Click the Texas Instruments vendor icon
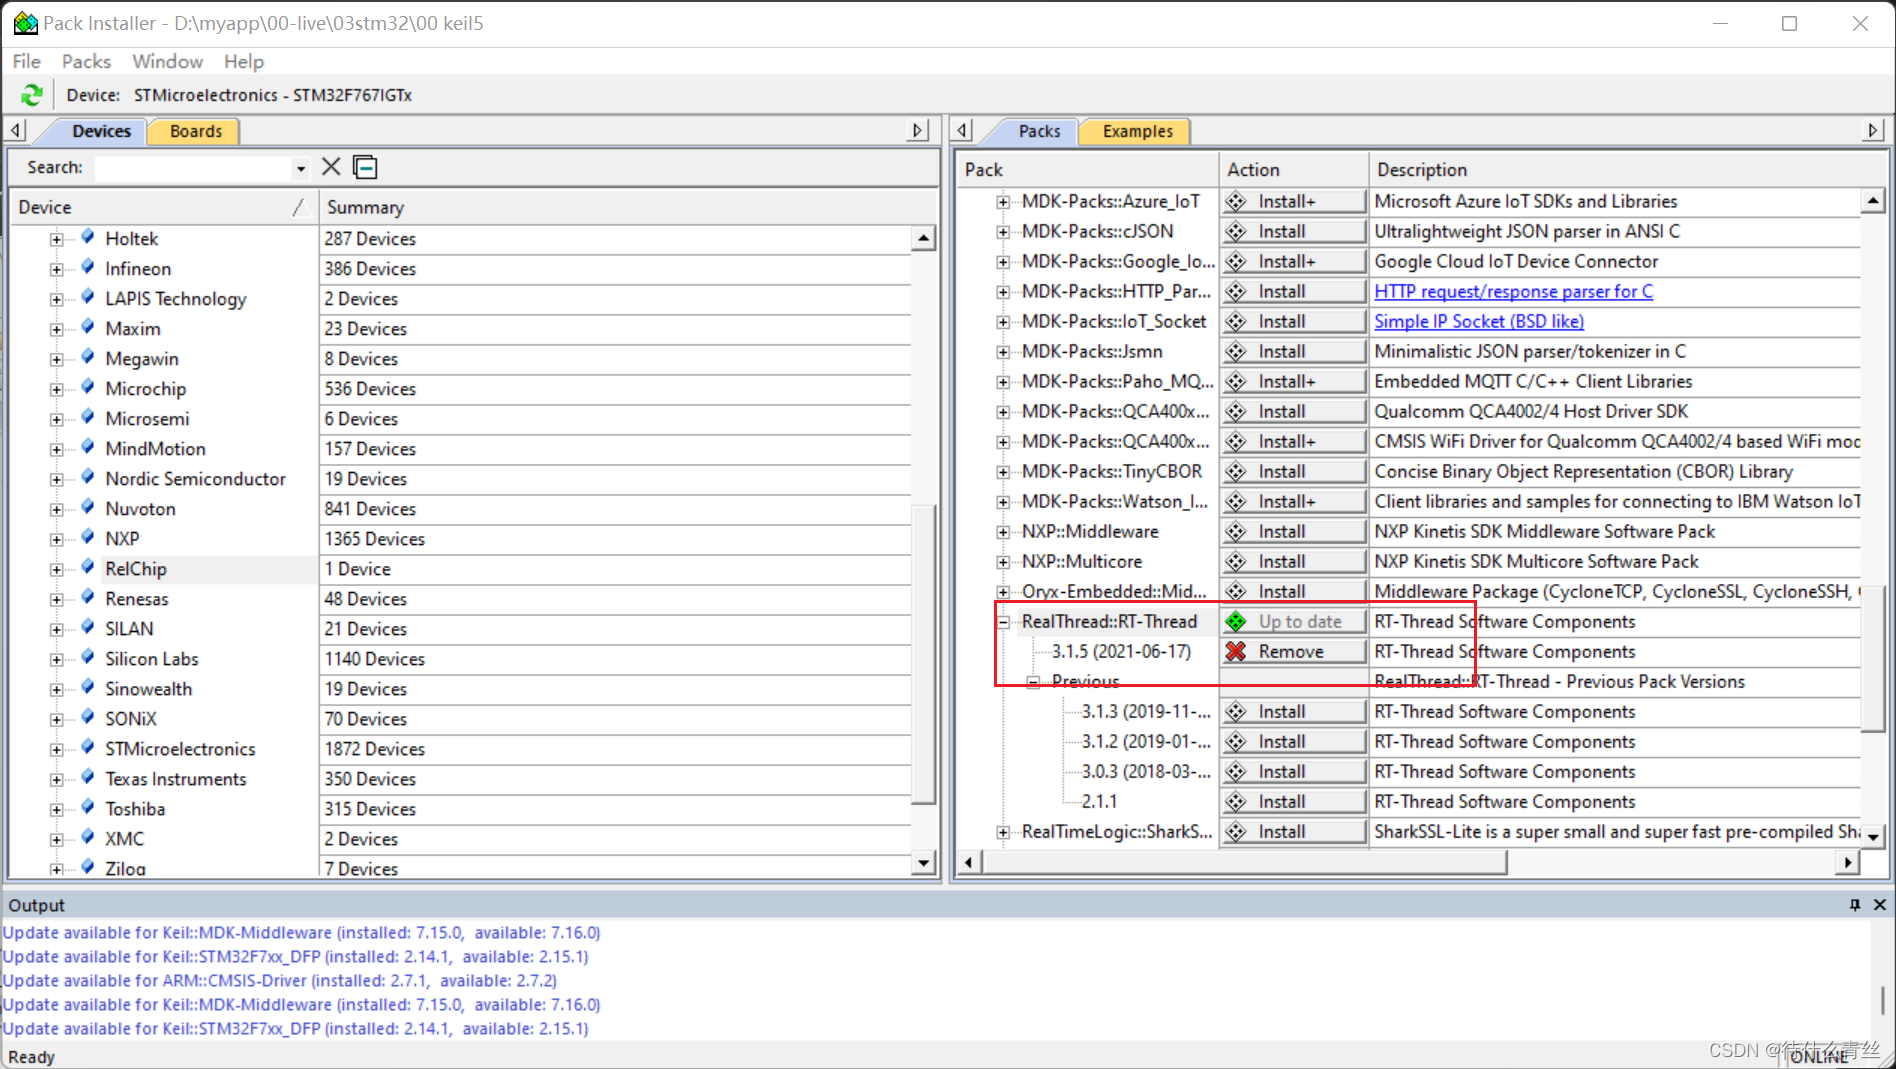Viewport: 1896px width, 1069px height. [x=88, y=778]
